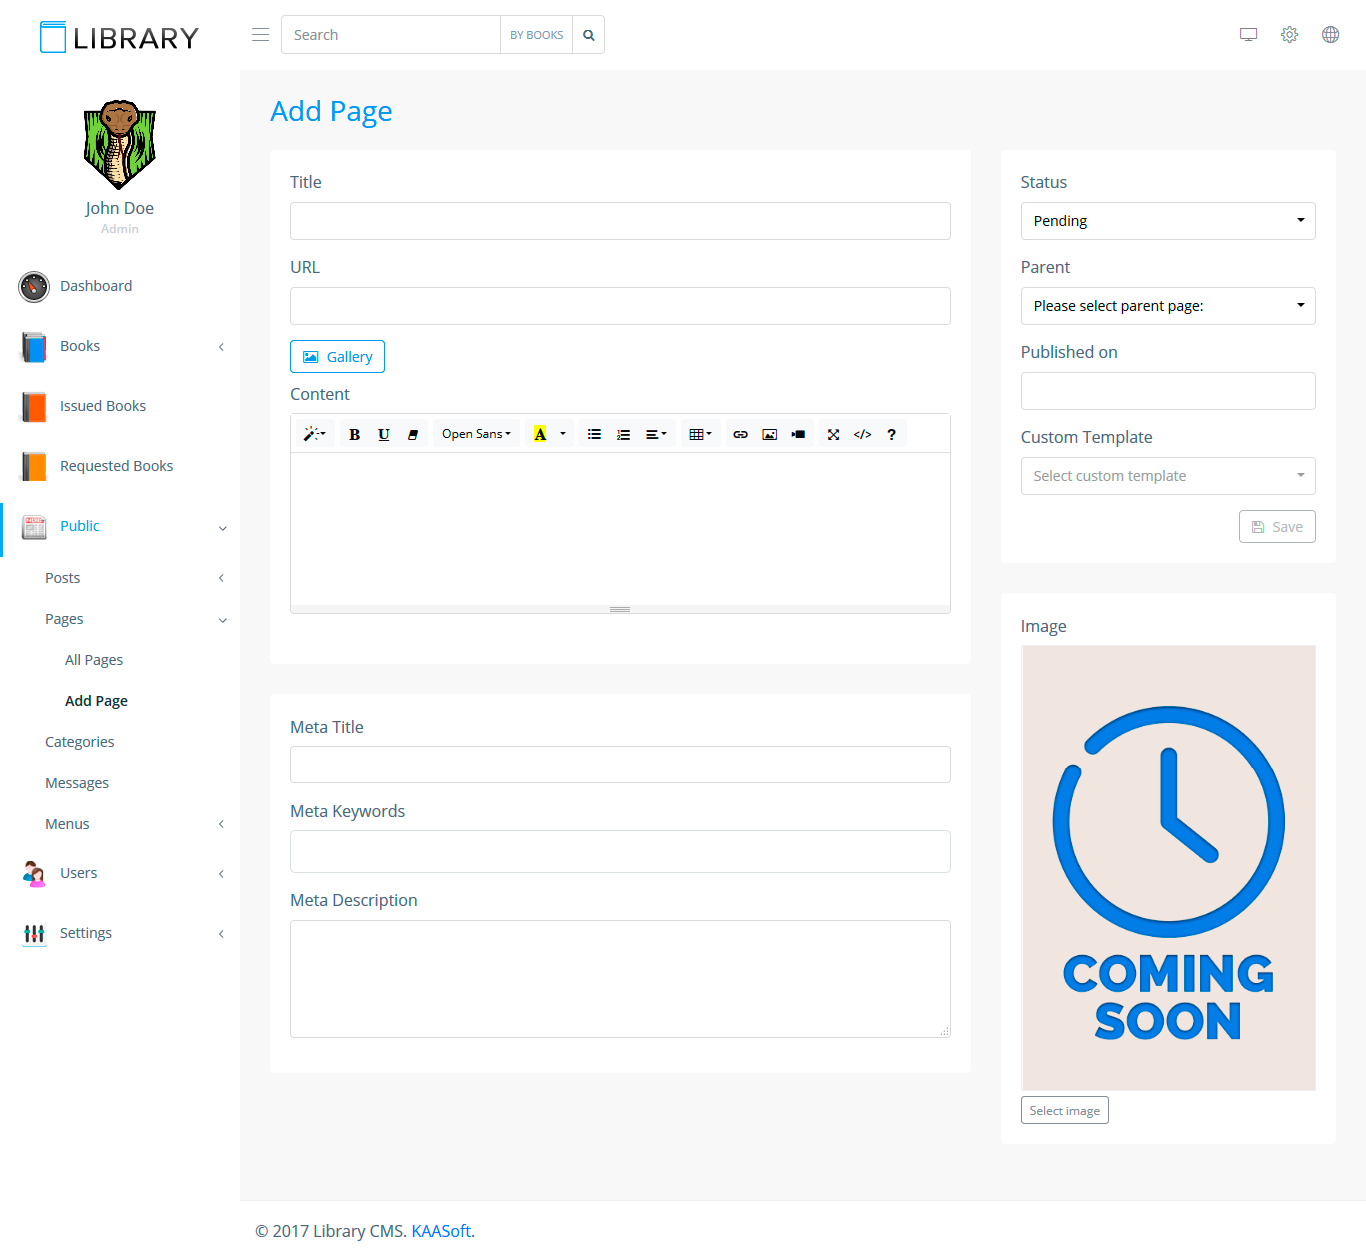Open the Status dropdown showing Pending

(1167, 221)
